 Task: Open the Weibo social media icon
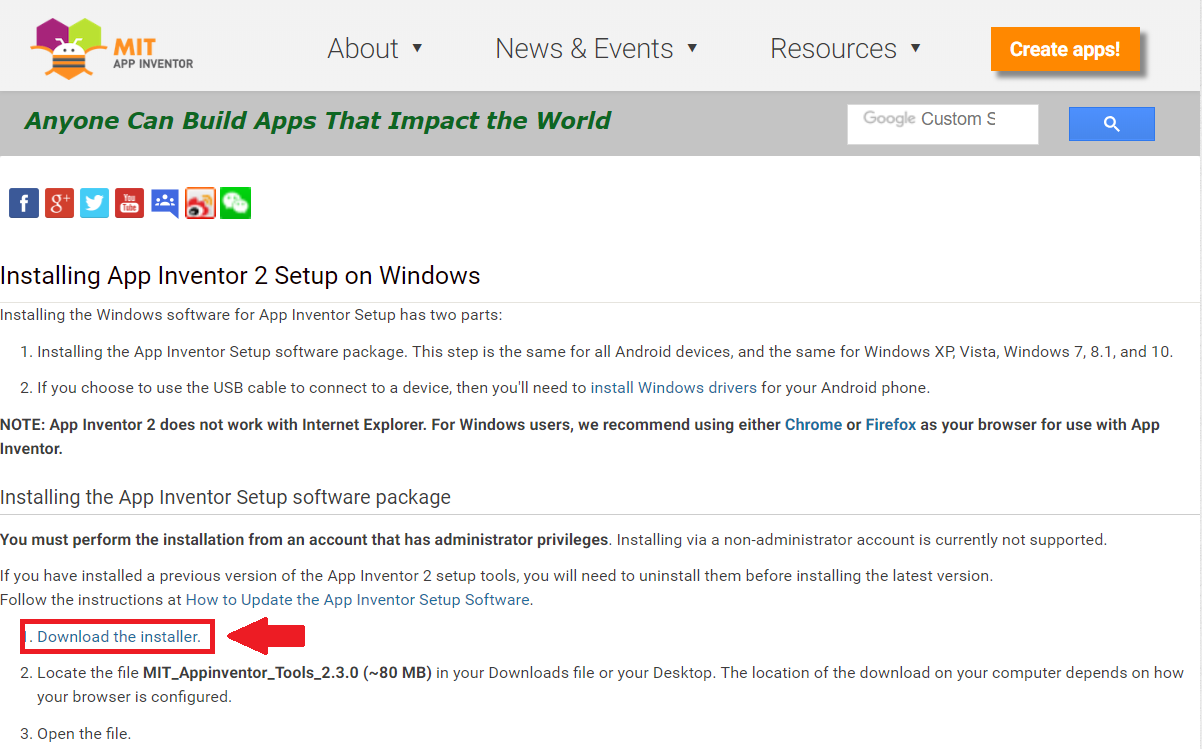click(x=199, y=203)
